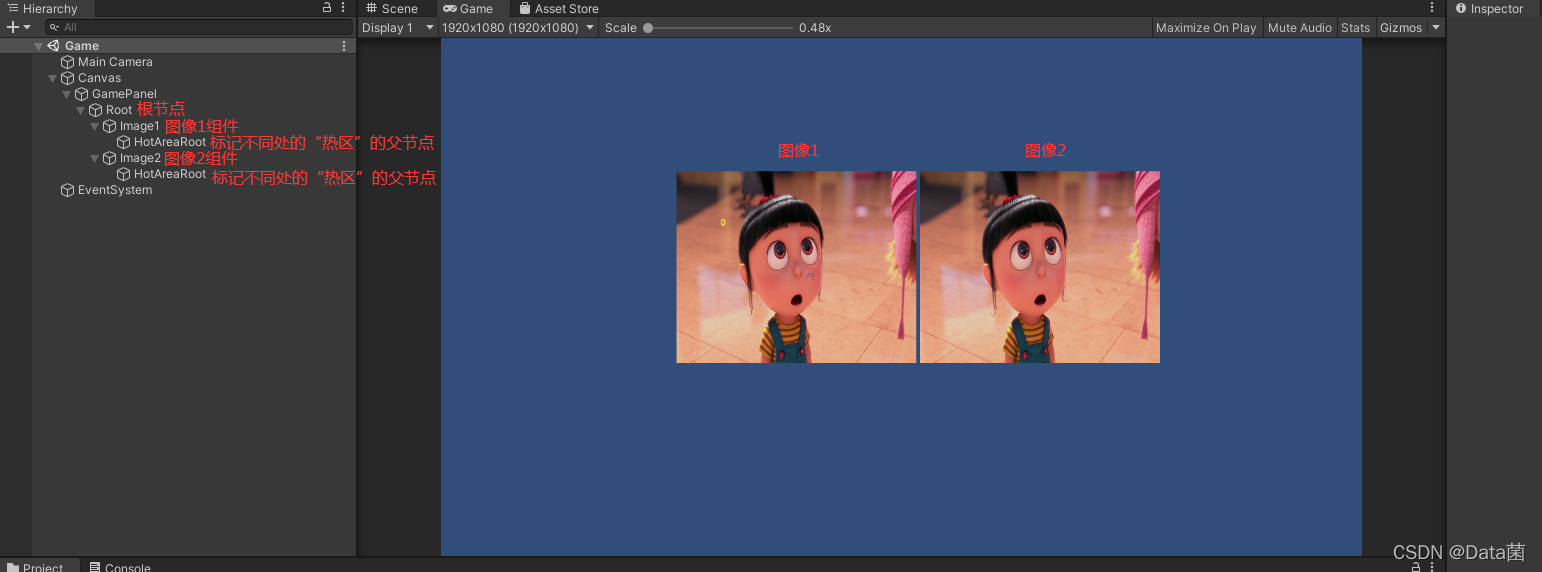Collapse the Root node
The width and height of the screenshot is (1542, 572).
point(81,110)
